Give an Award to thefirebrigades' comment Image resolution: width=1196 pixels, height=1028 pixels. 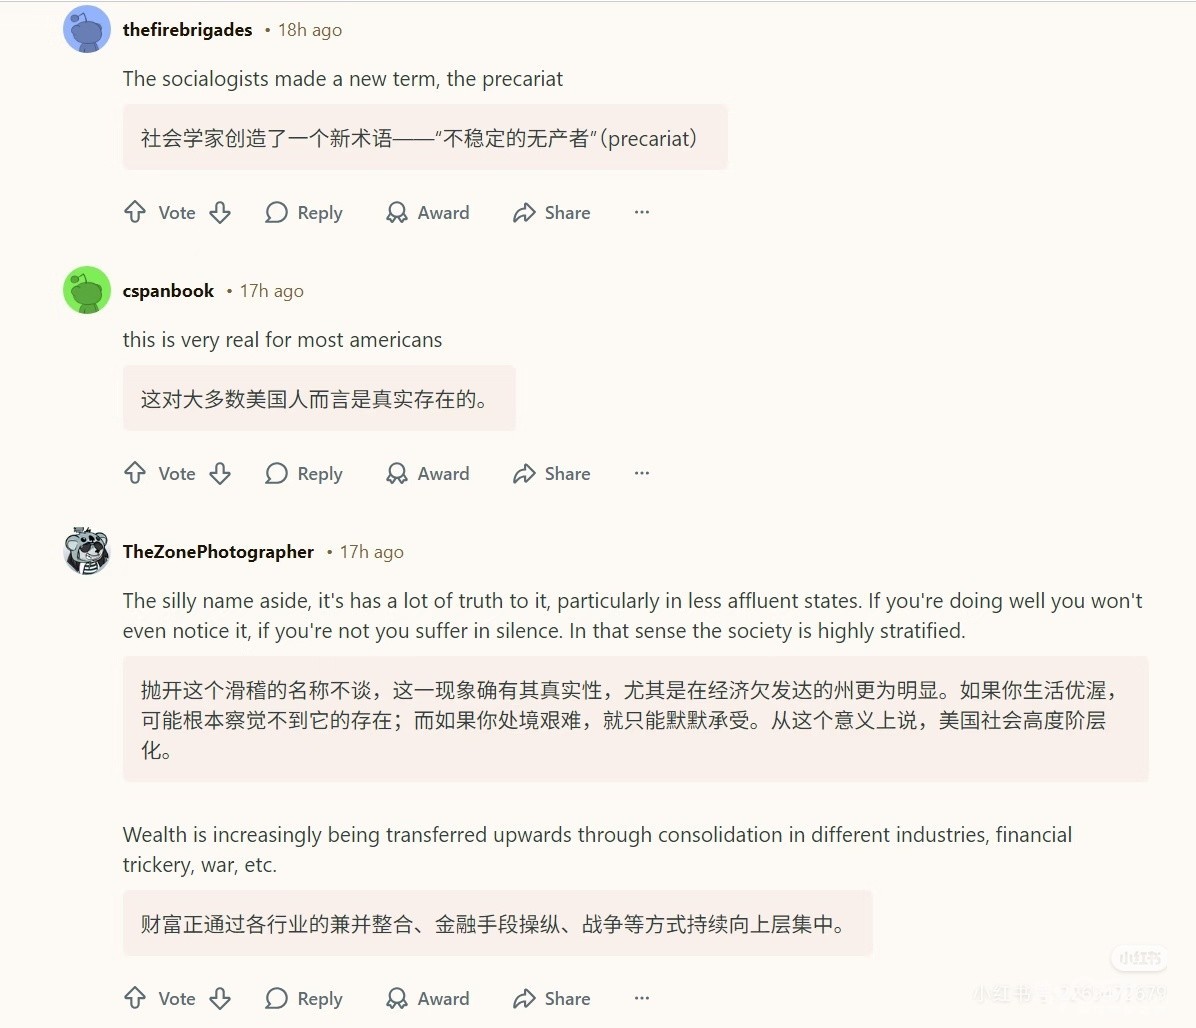click(x=428, y=212)
